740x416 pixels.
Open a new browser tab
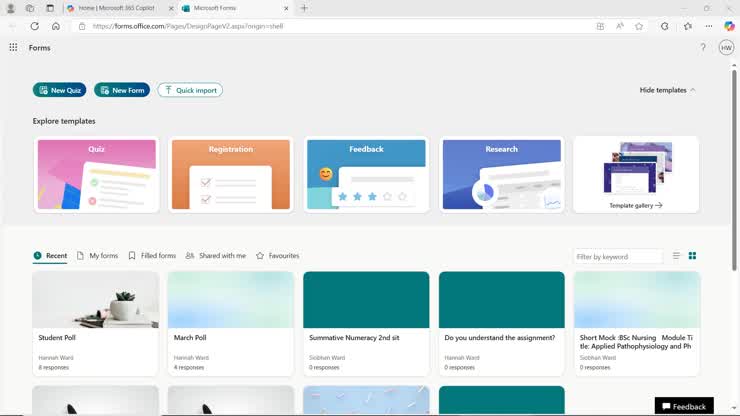pos(304,8)
